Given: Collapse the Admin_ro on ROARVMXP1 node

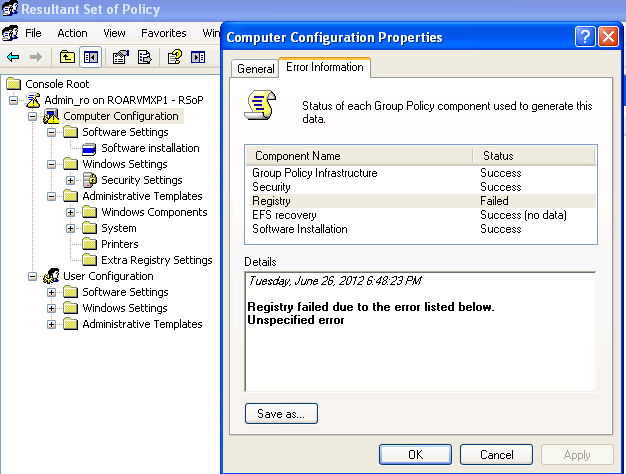Looking at the screenshot, I should coord(14,100).
